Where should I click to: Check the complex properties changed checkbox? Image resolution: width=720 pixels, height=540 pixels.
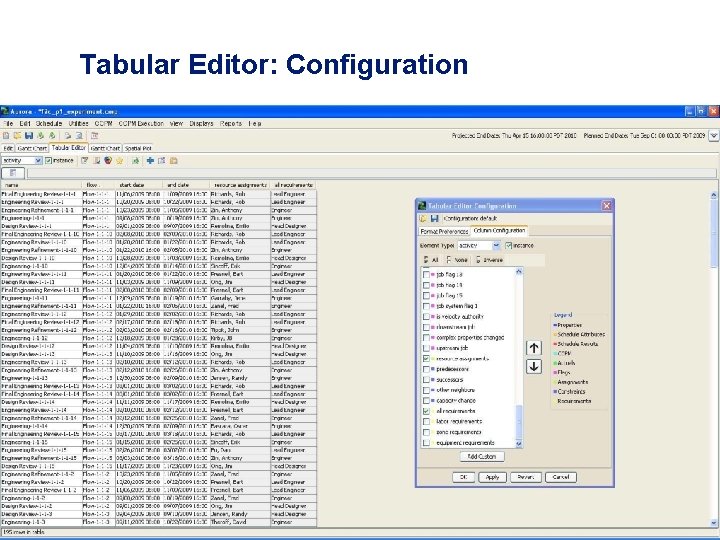pyautogui.click(x=426, y=338)
